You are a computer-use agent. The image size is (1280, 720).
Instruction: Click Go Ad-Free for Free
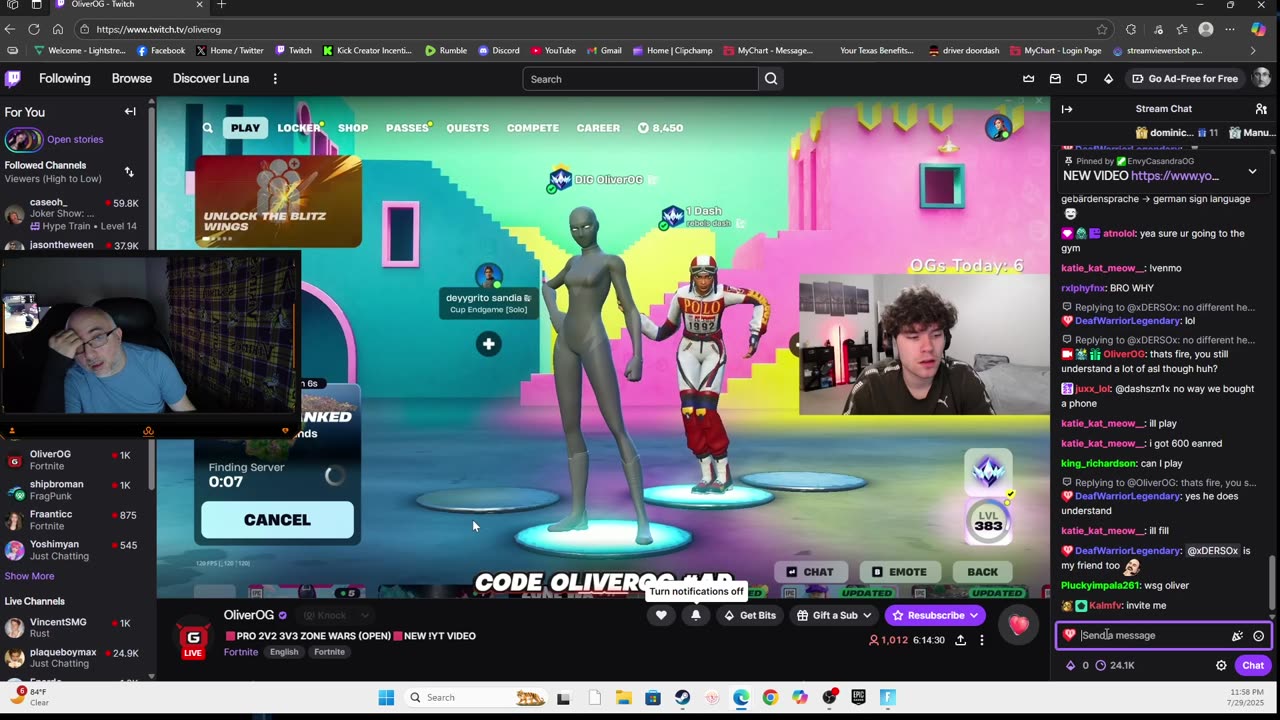1185,79
